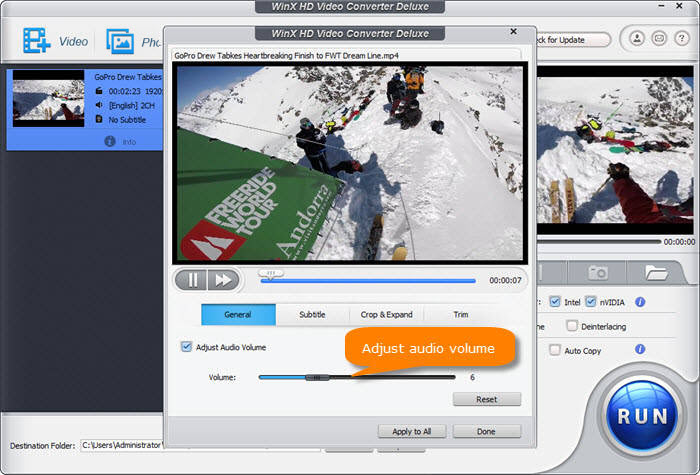
Task: Click the Apply to All button
Action: 412,431
